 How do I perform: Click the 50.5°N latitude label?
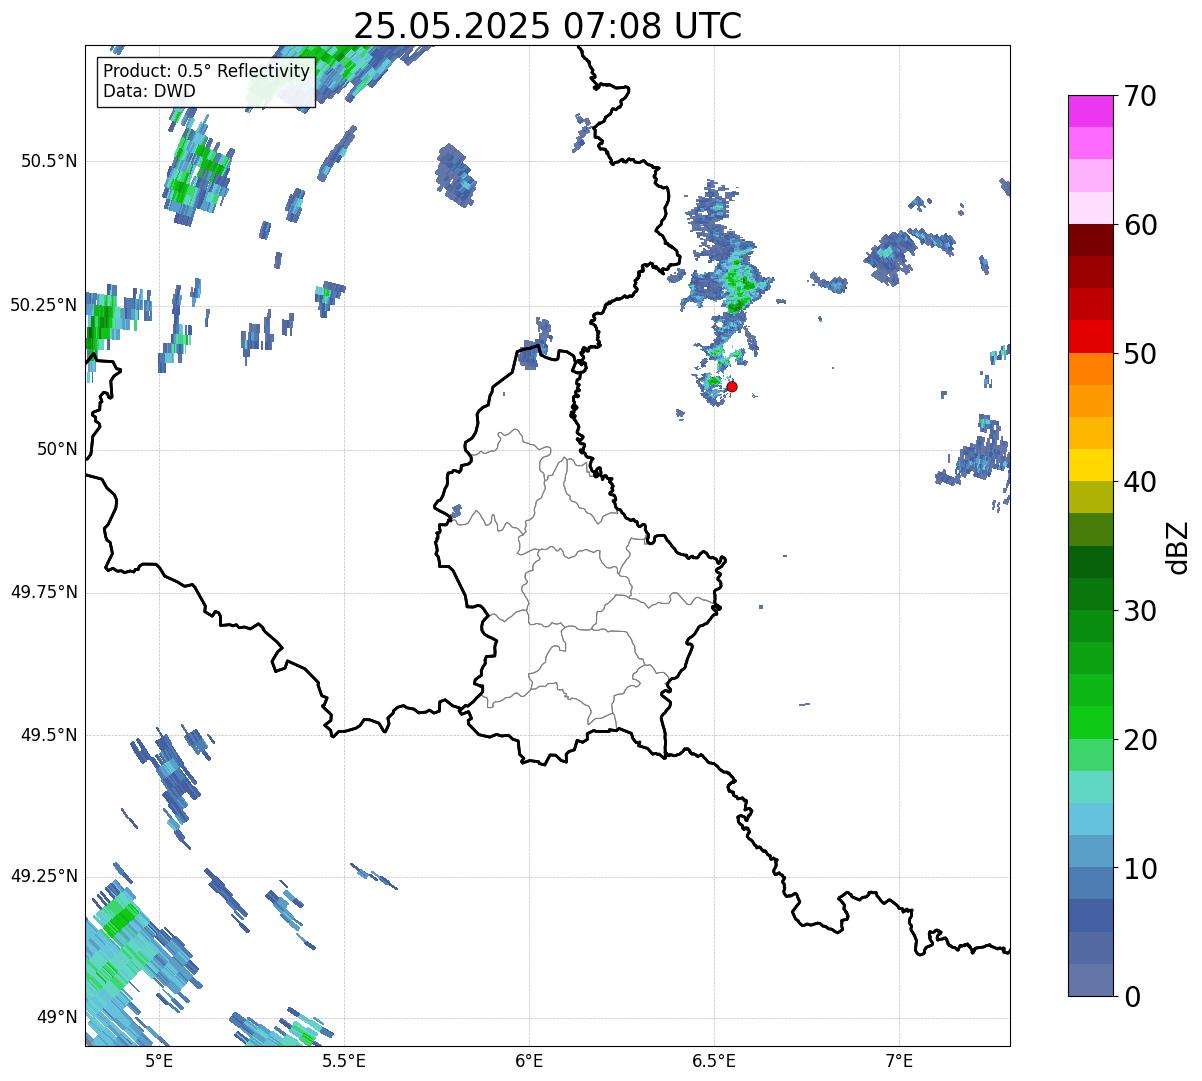49,161
